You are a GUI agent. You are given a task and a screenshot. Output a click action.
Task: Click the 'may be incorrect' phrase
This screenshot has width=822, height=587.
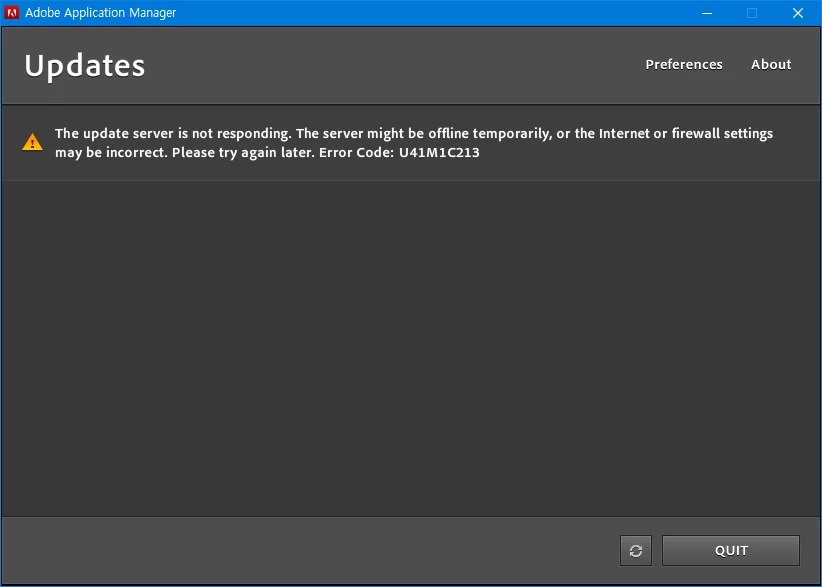(112, 153)
